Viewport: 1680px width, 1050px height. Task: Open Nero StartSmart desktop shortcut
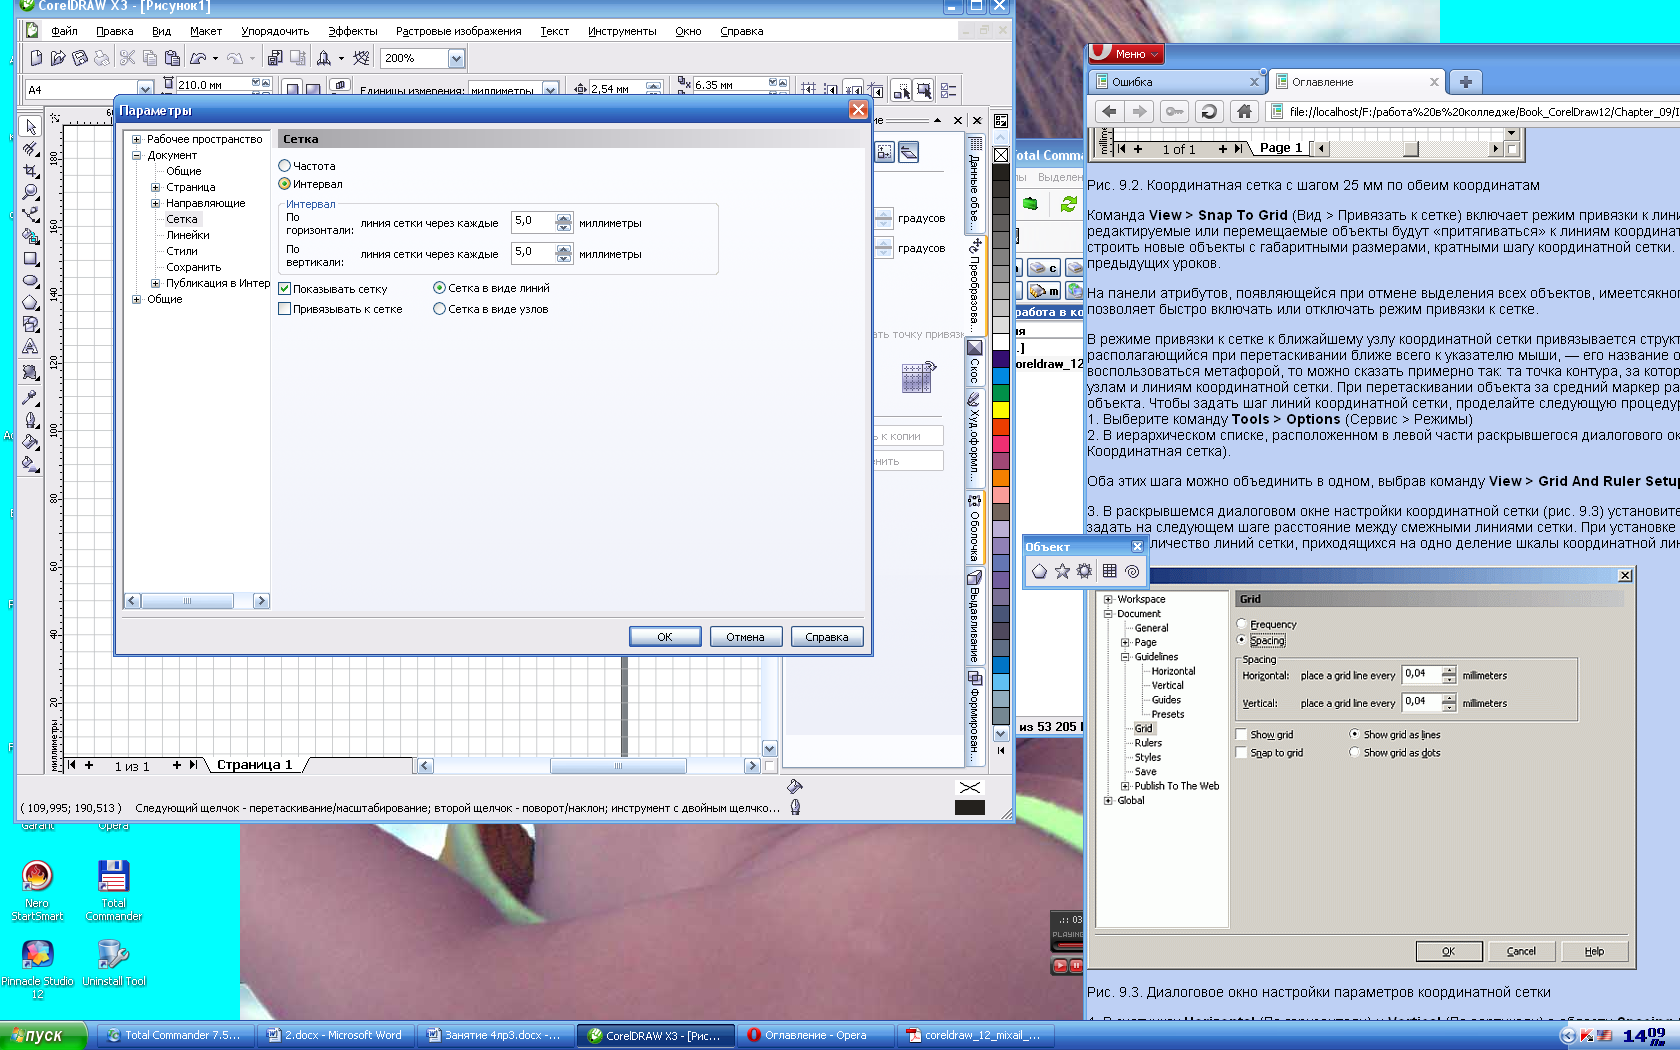(x=37, y=890)
